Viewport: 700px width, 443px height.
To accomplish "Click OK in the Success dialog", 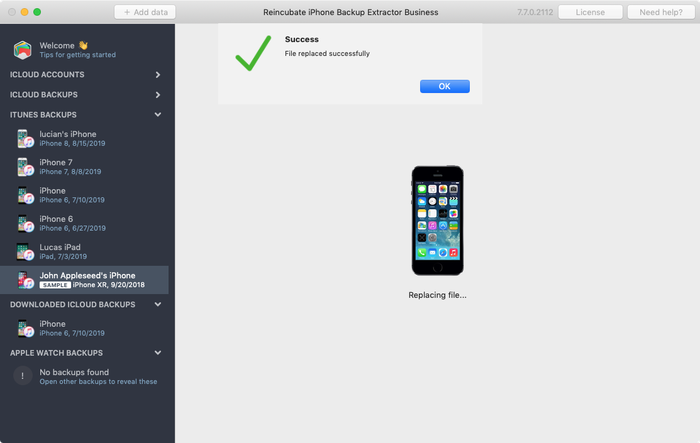I will pyautogui.click(x=445, y=86).
